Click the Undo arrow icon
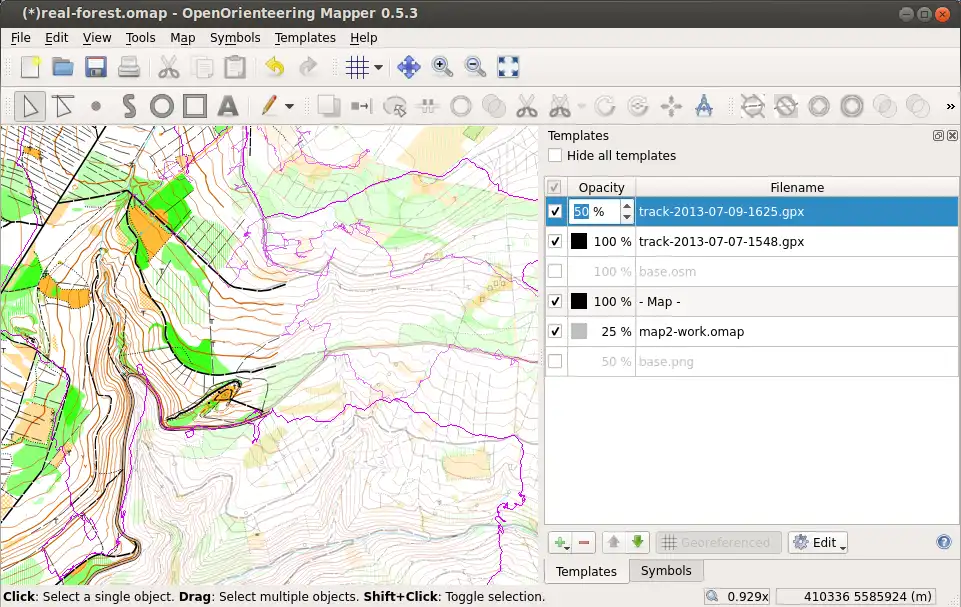The image size is (961, 607). (x=274, y=67)
